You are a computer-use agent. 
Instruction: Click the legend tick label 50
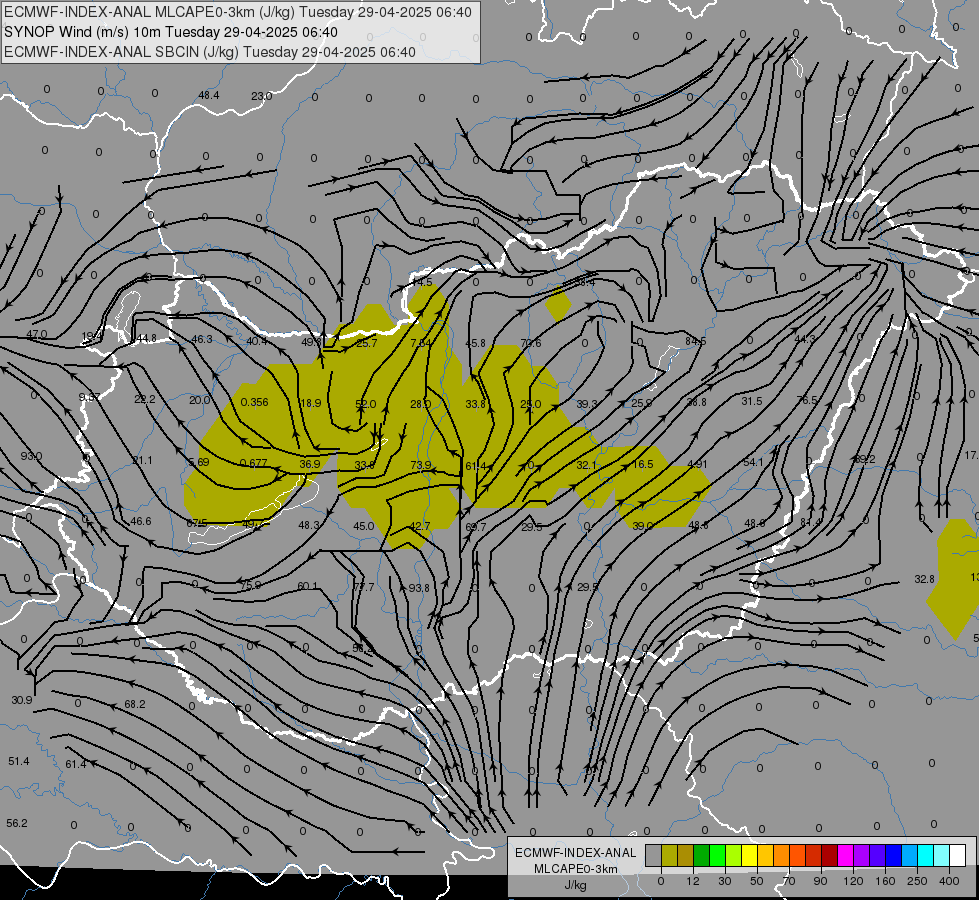[757, 881]
